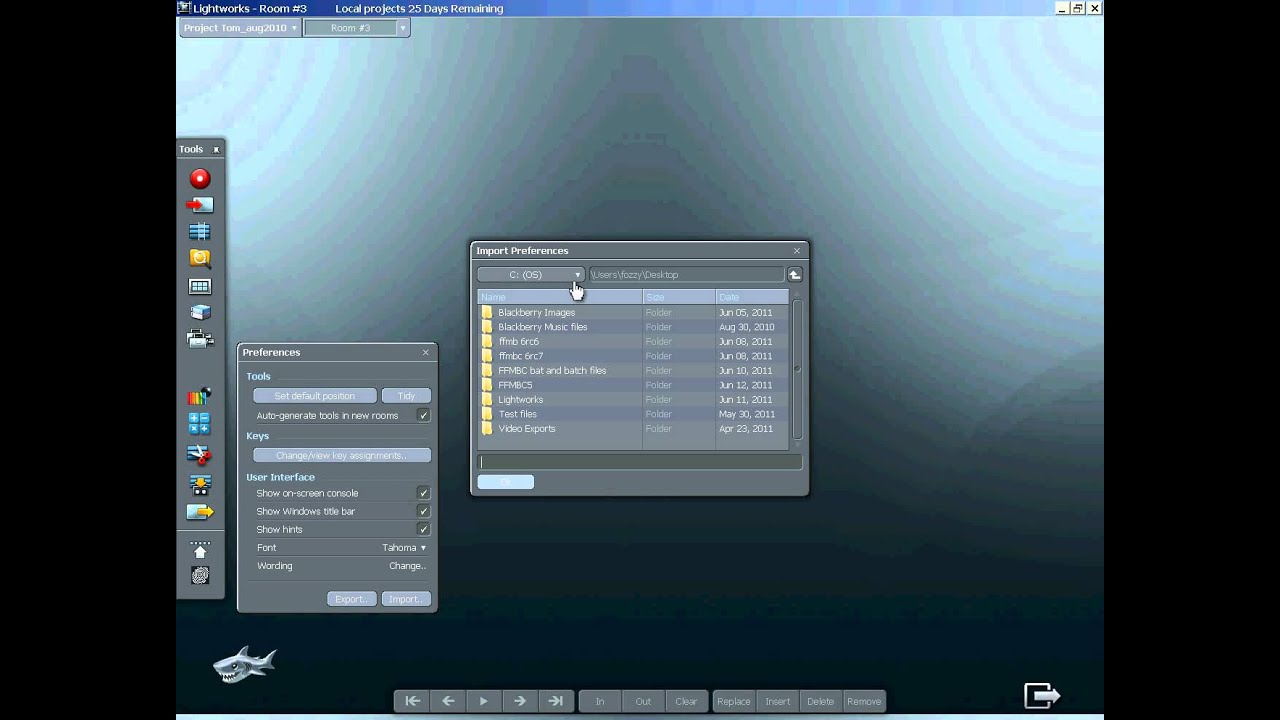The image size is (1280, 720).
Task: Close the Preferences panel
Action: point(426,352)
